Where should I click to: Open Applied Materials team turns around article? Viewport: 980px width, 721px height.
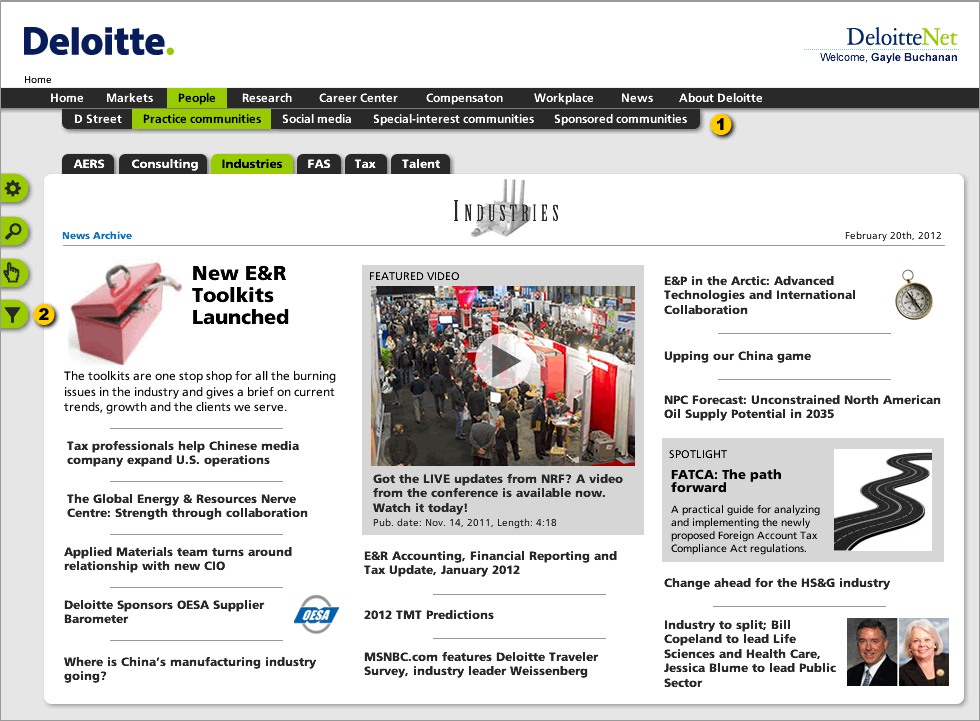[x=178, y=559]
